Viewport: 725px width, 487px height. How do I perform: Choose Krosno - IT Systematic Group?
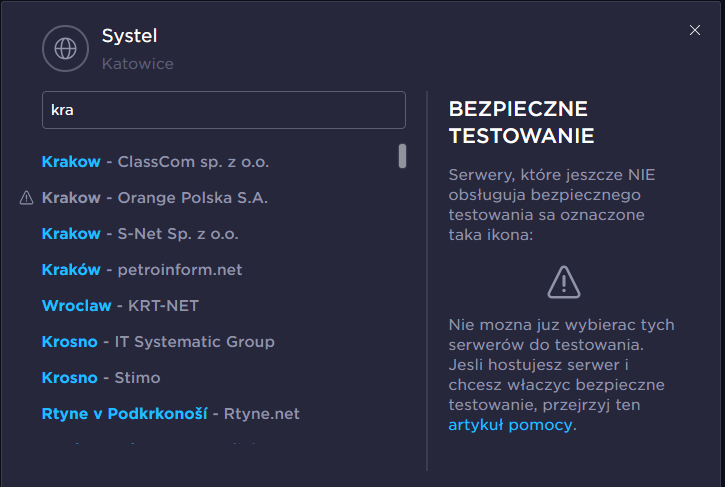[x=158, y=342]
